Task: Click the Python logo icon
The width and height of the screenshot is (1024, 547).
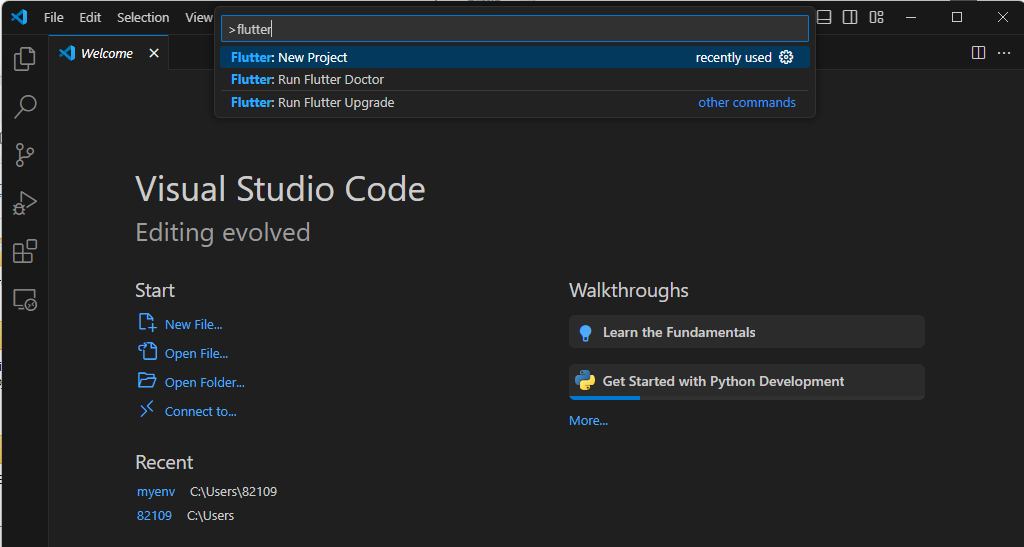Action: tap(585, 381)
